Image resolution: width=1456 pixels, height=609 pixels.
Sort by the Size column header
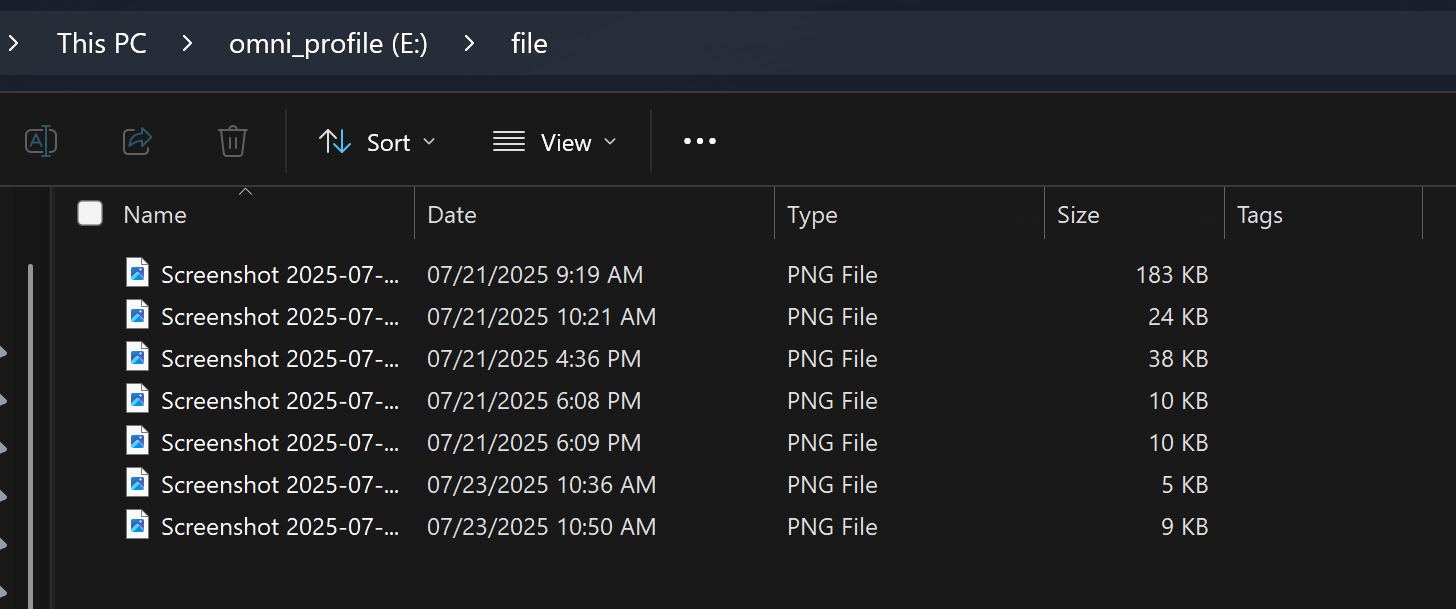click(1078, 215)
